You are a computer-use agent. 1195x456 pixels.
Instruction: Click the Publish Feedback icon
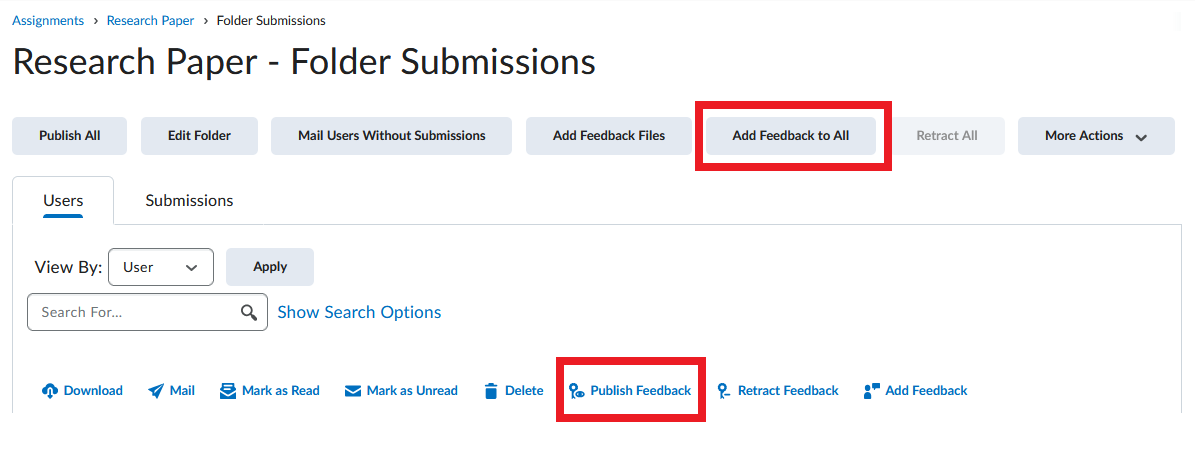coord(577,391)
